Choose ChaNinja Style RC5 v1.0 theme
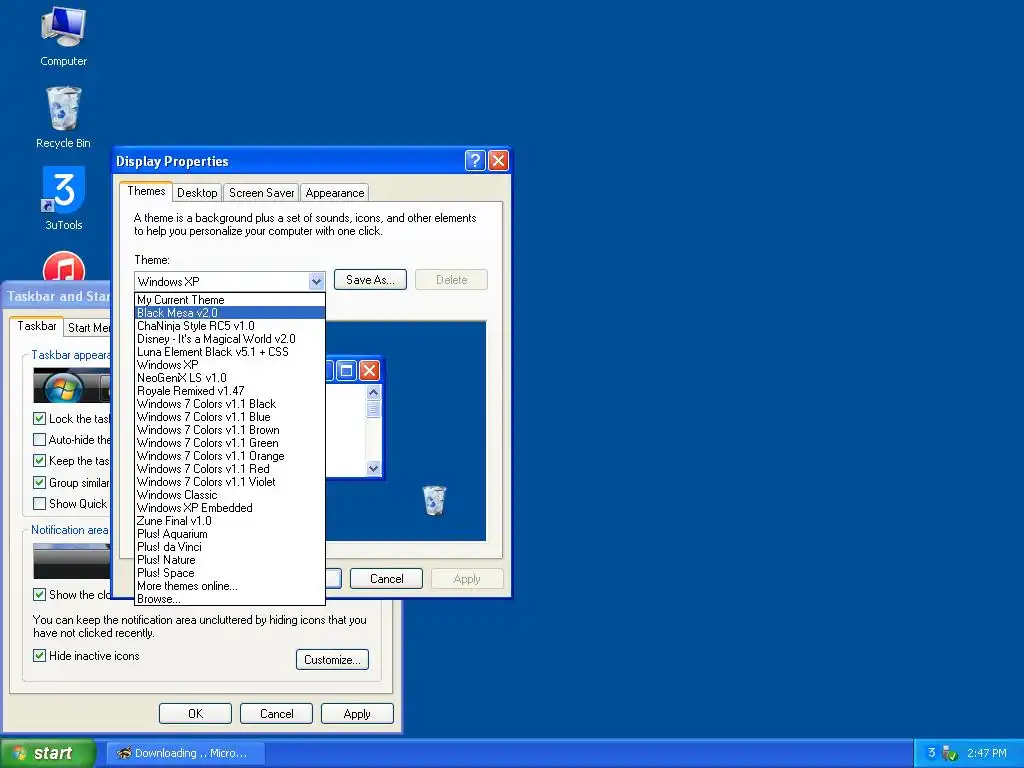 pyautogui.click(x=230, y=326)
